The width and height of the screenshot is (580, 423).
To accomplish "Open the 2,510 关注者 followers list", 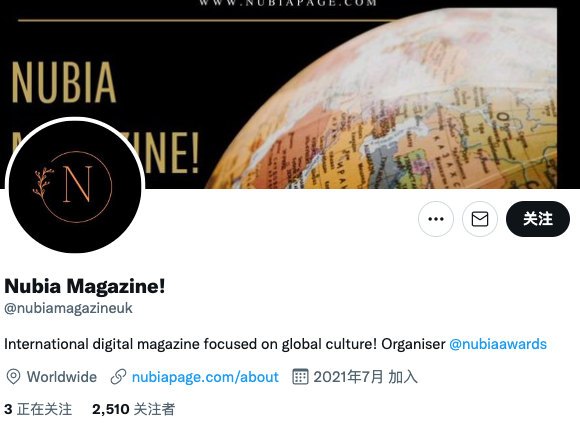I will (x=134, y=409).
